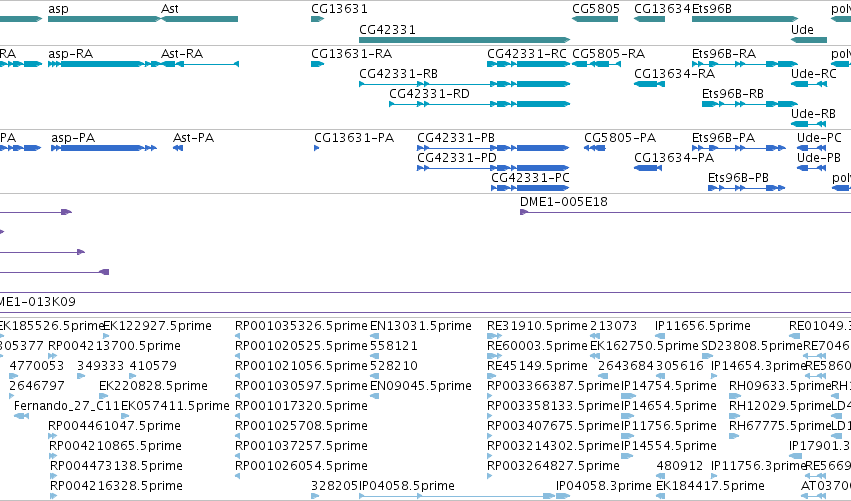Click the RP004473138.5prime EST label
This screenshot has width=851, height=501.
(x=116, y=466)
